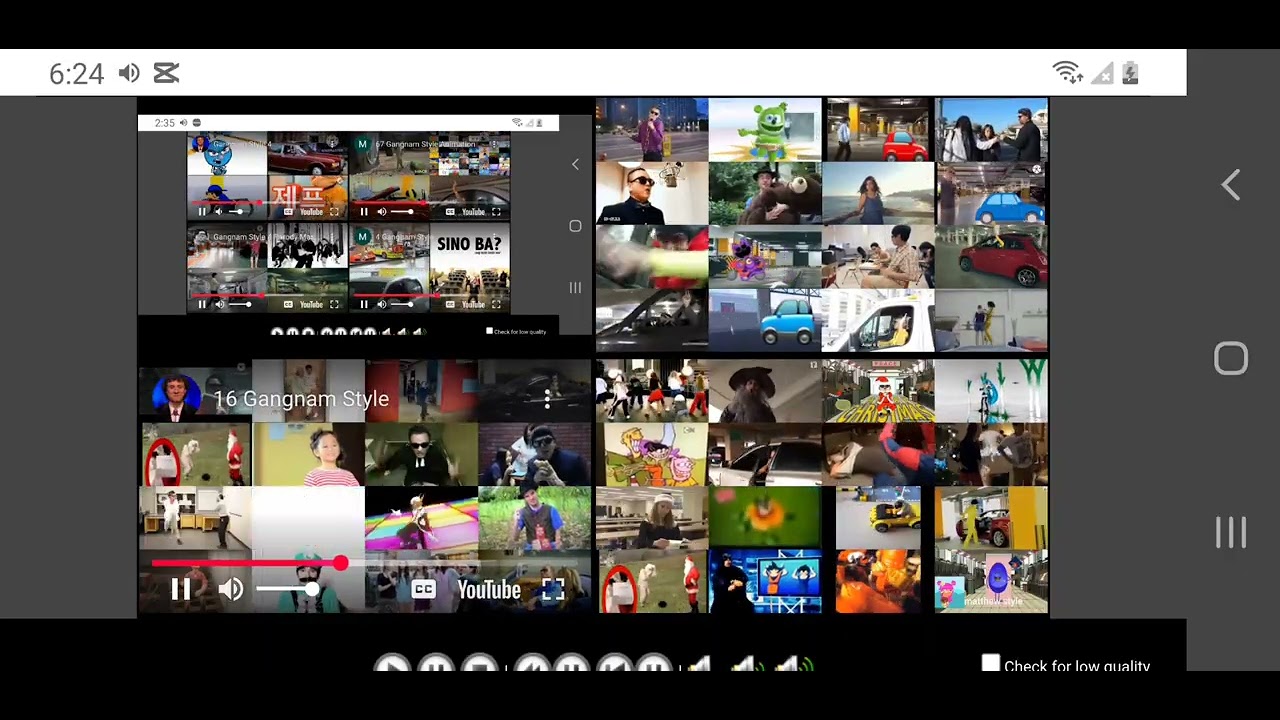Tap the Wi-Fi status icon
The image size is (1280, 720).
coord(1067,72)
